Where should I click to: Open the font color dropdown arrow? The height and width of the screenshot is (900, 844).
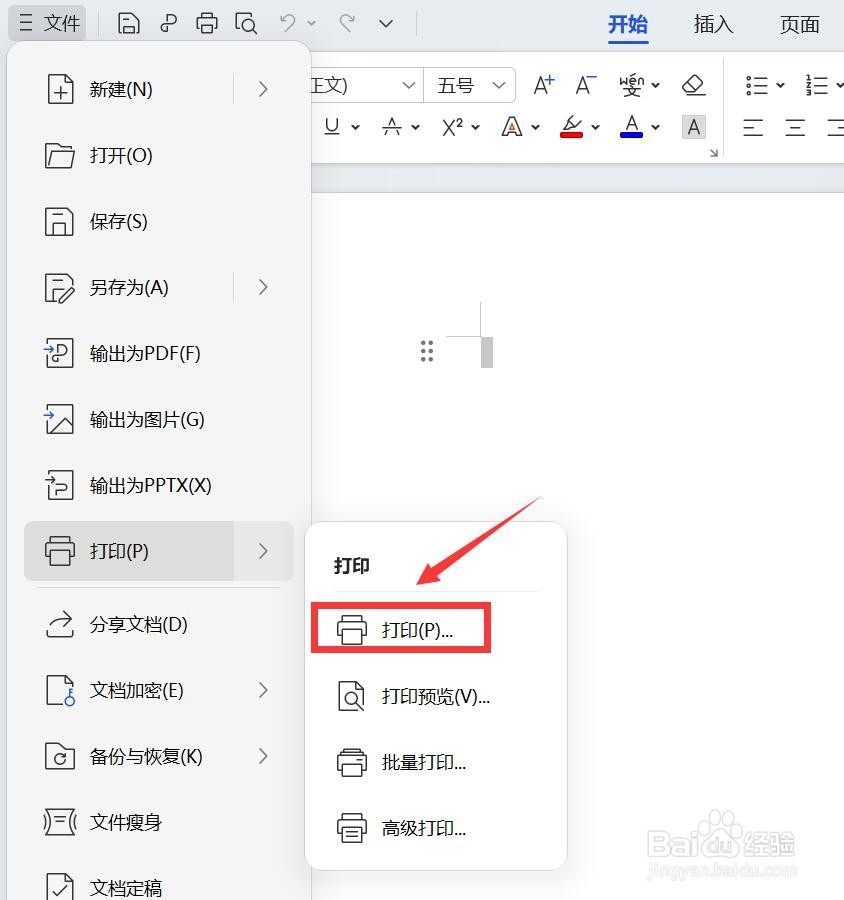click(x=656, y=127)
